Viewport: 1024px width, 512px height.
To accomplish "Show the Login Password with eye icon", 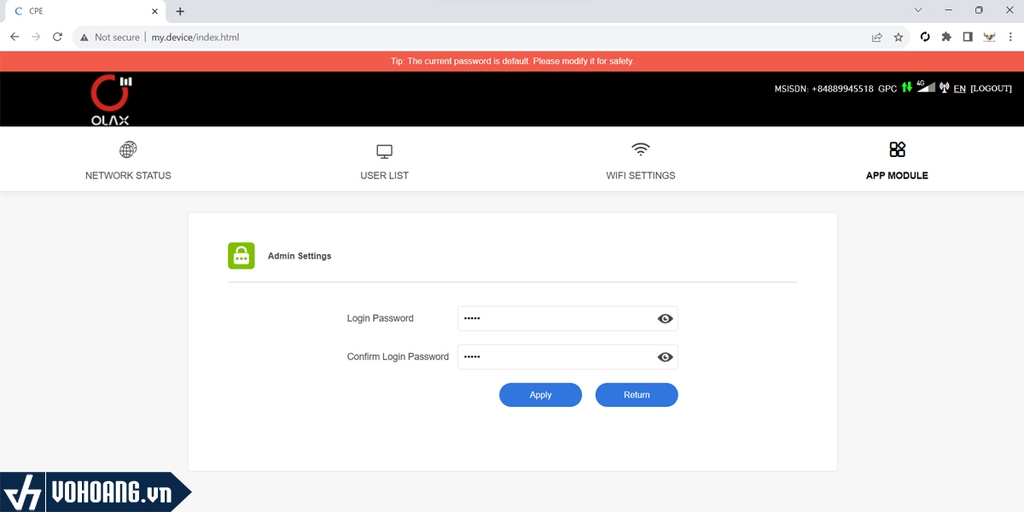I will (x=665, y=319).
